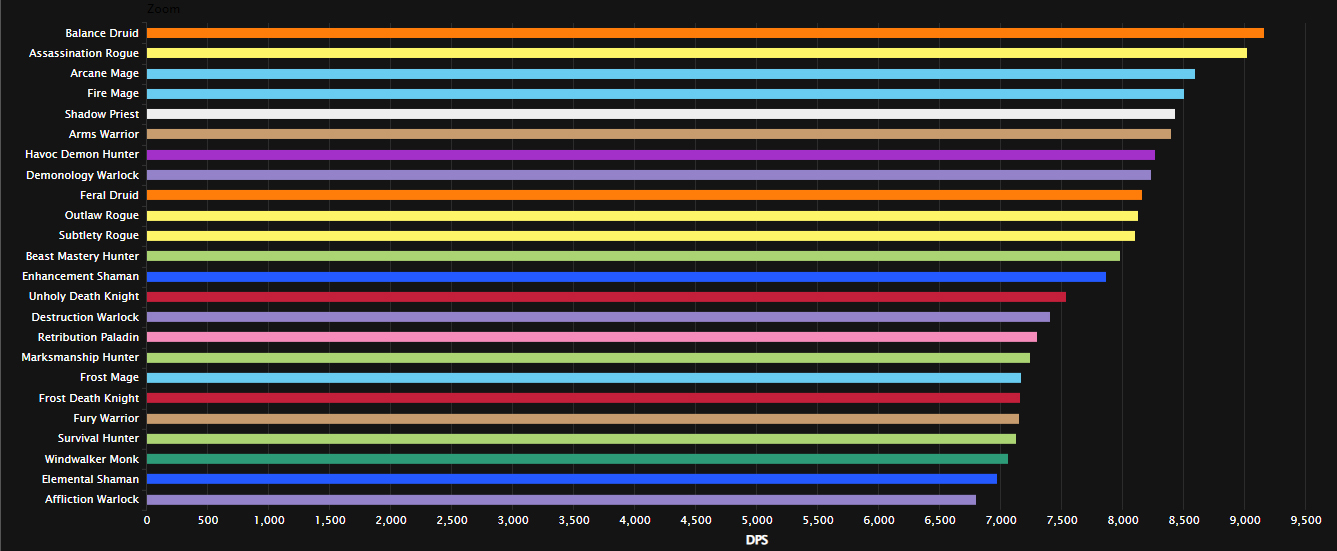Click the Survival Hunter bar
Screen dimensions: 1337x551
click(x=581, y=439)
